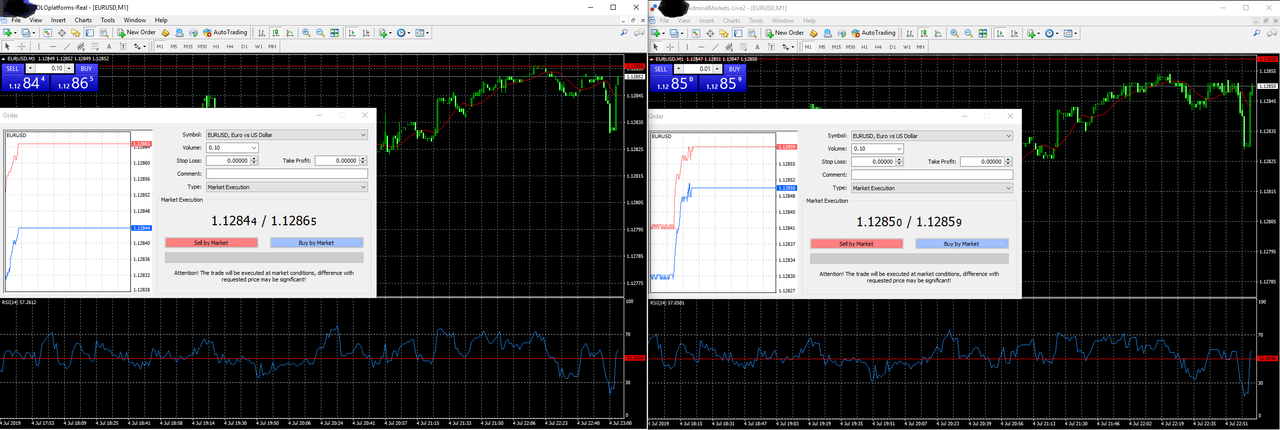
Task: Click Stop Loss field in left Order dialog
Action: point(227,160)
